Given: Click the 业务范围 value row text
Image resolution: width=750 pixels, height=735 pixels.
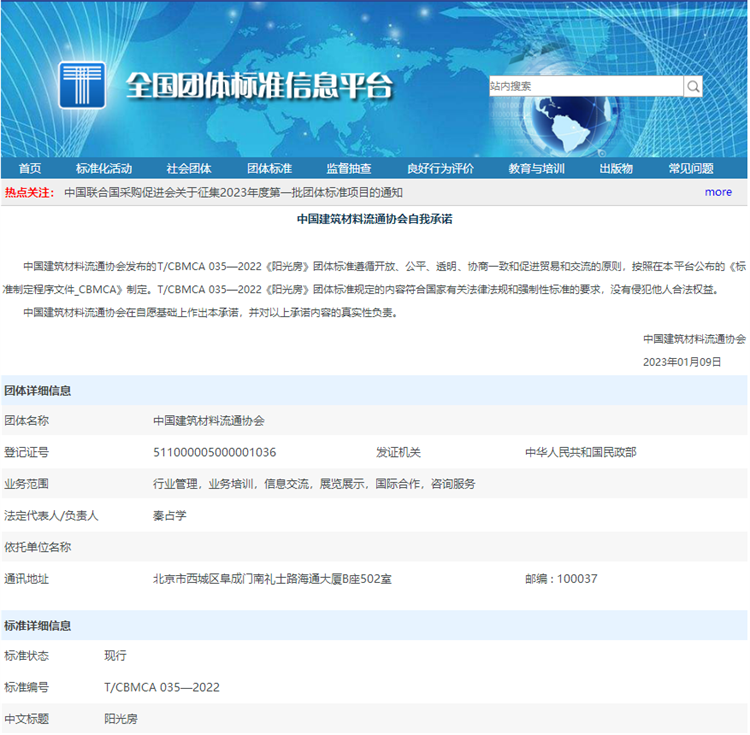Looking at the screenshot, I should [x=314, y=484].
